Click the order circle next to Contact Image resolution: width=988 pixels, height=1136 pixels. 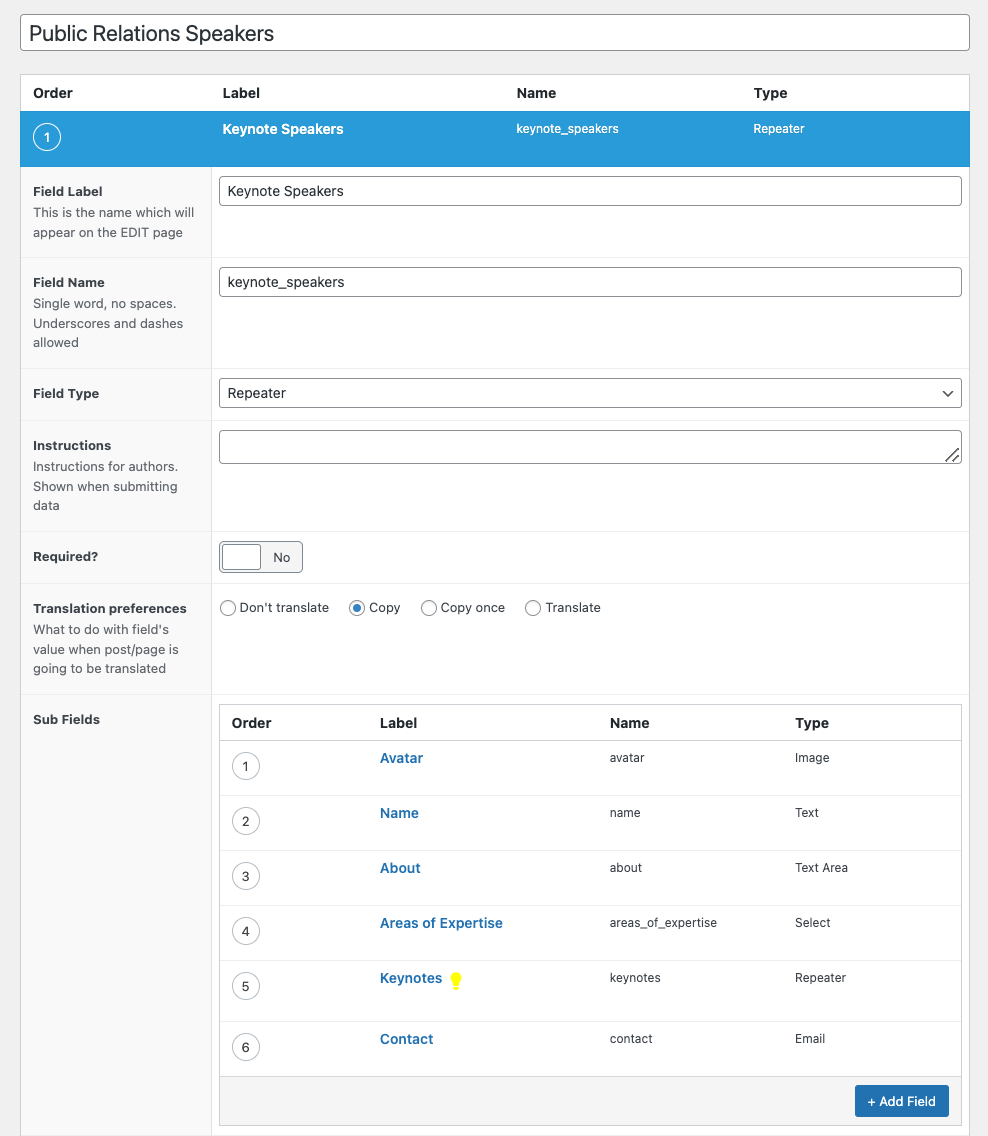click(x=246, y=1047)
